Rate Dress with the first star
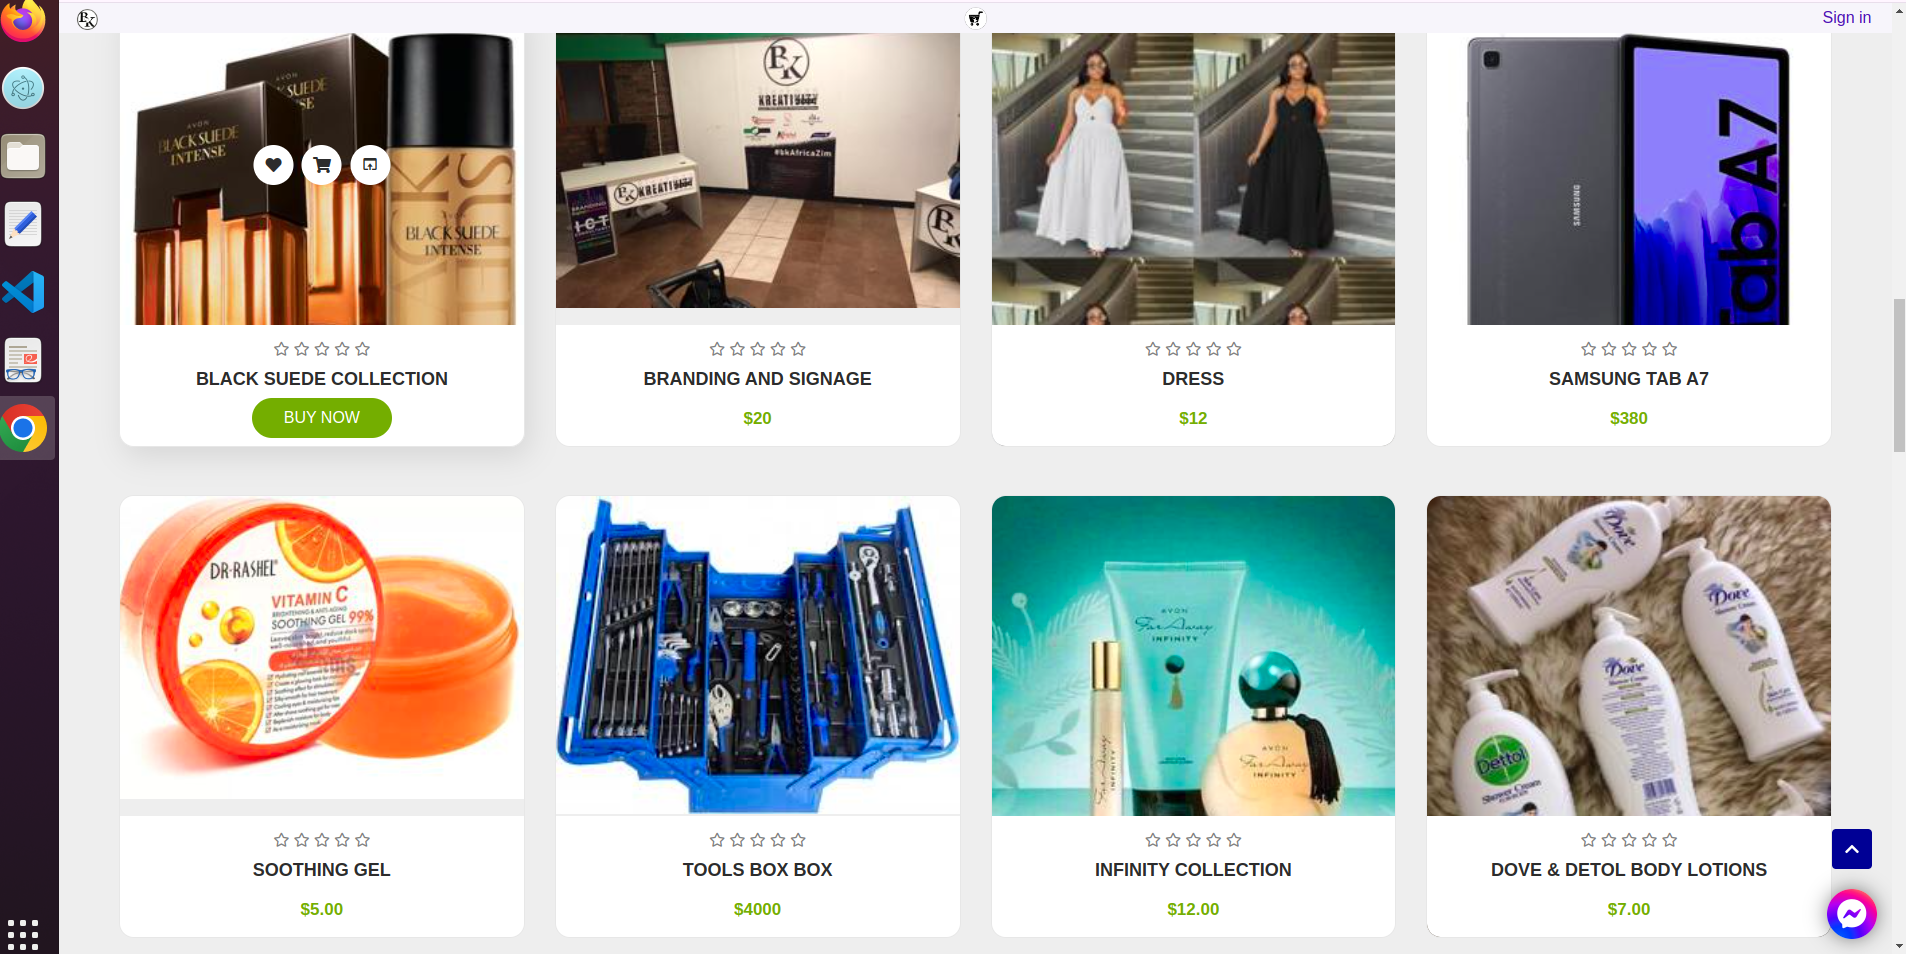The height and width of the screenshot is (954, 1906). (x=1153, y=349)
